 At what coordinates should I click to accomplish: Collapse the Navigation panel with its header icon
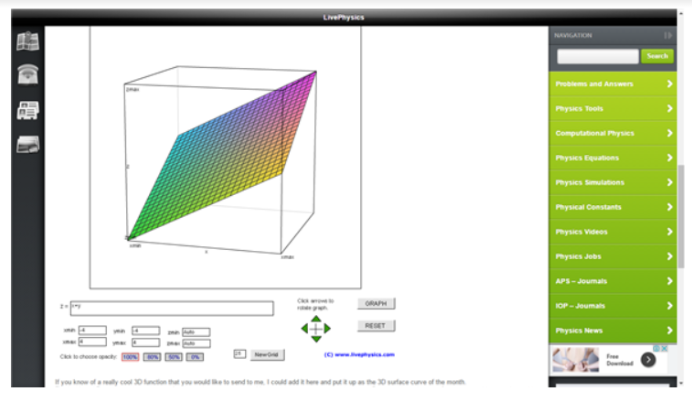(x=668, y=35)
